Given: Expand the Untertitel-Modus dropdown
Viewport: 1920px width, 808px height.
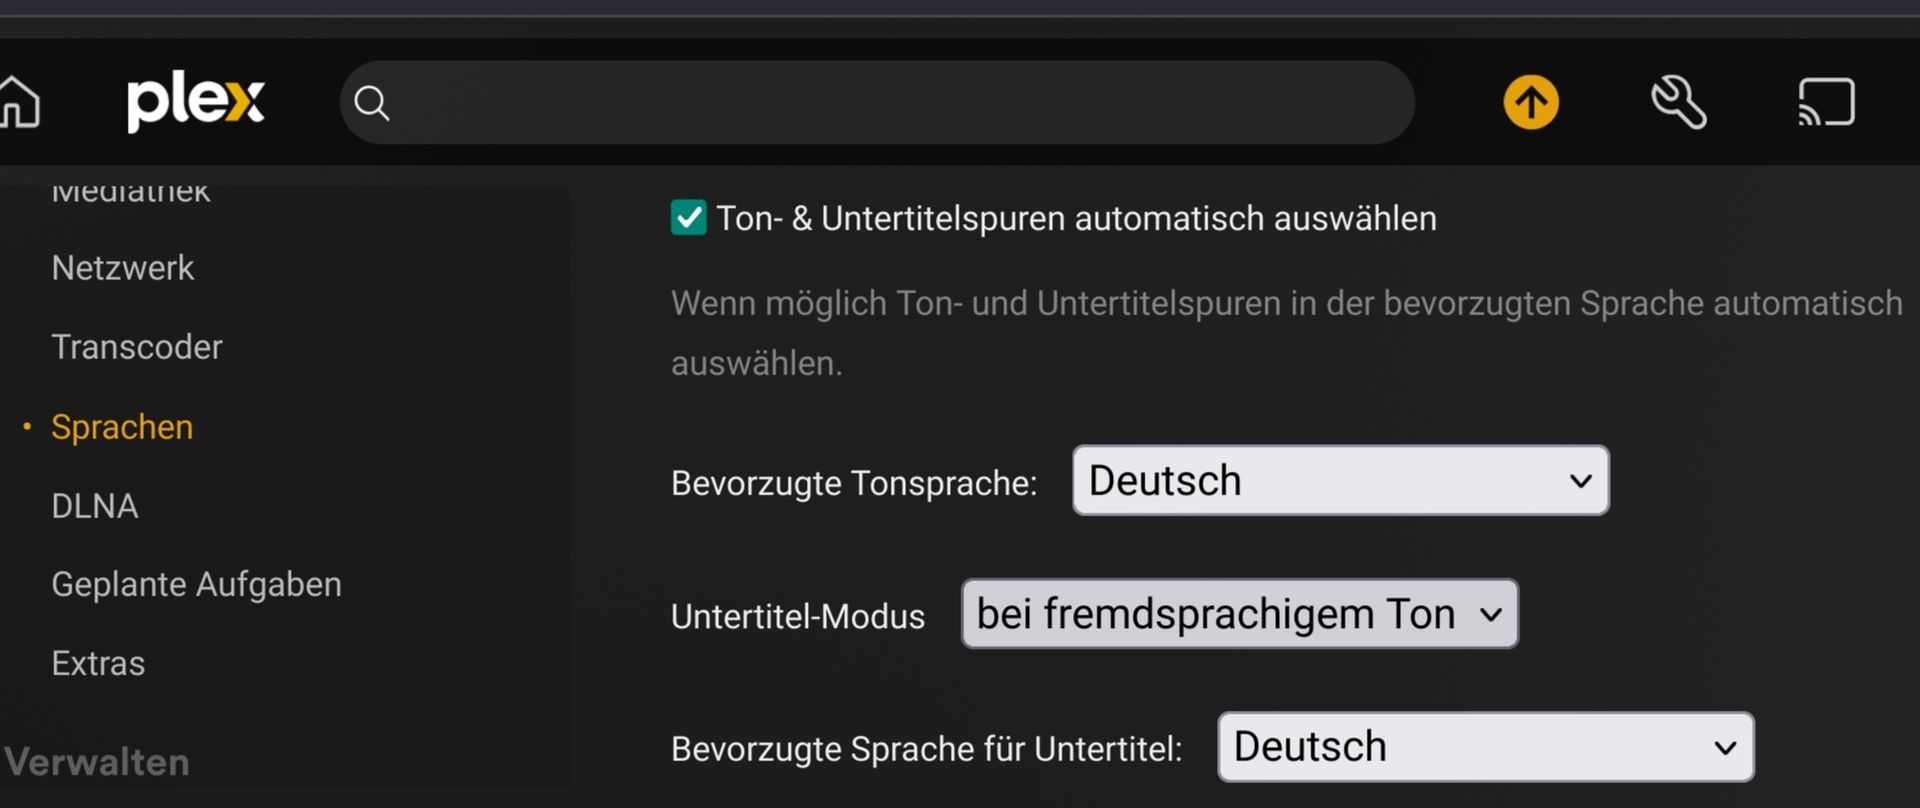Looking at the screenshot, I should click(1240, 614).
